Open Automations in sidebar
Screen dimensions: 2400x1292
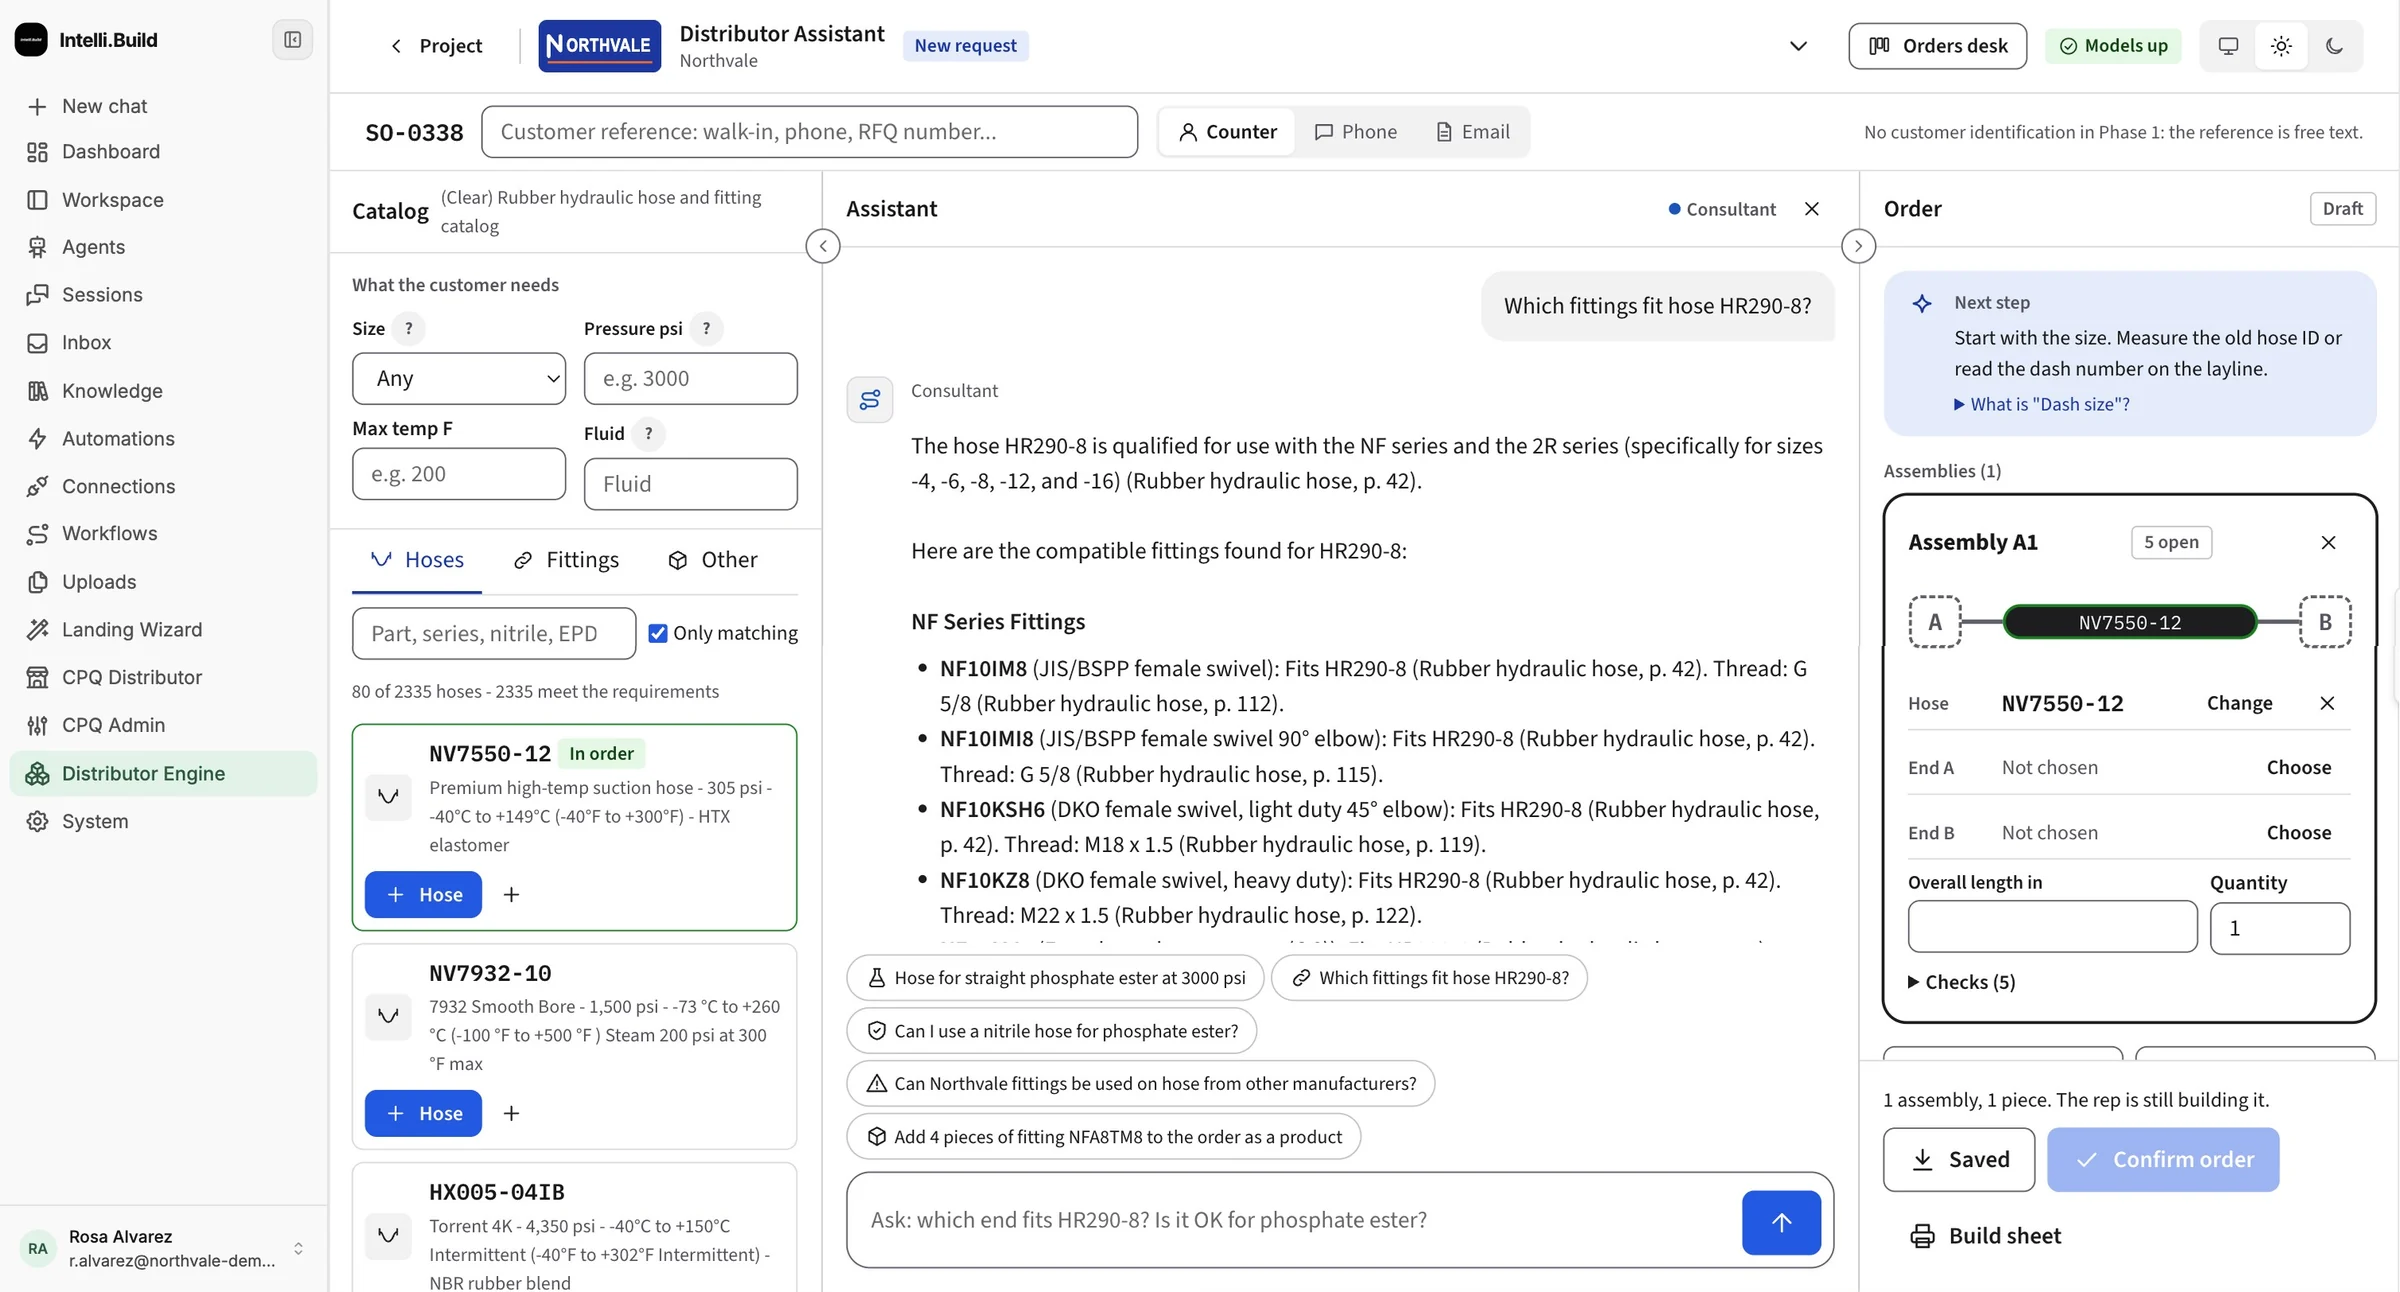point(164,438)
